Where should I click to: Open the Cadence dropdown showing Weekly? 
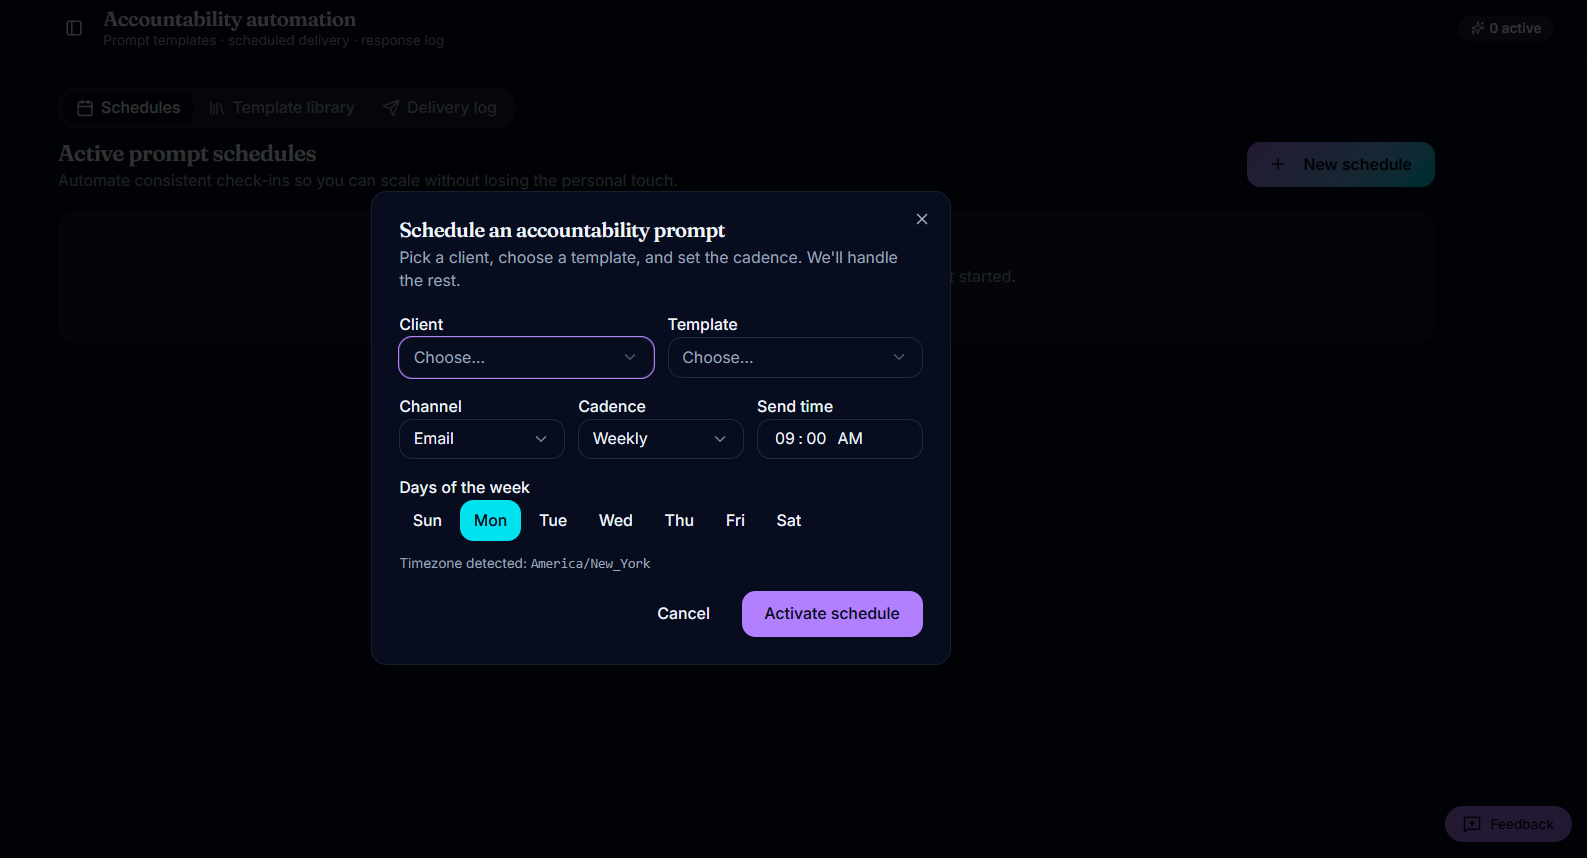tap(661, 439)
